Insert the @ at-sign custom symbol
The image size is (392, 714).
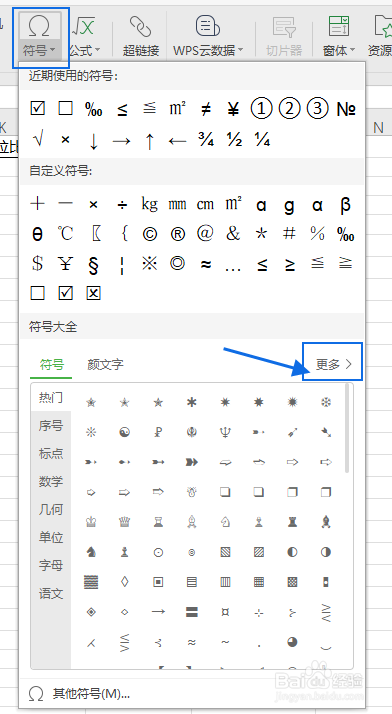[205, 234]
